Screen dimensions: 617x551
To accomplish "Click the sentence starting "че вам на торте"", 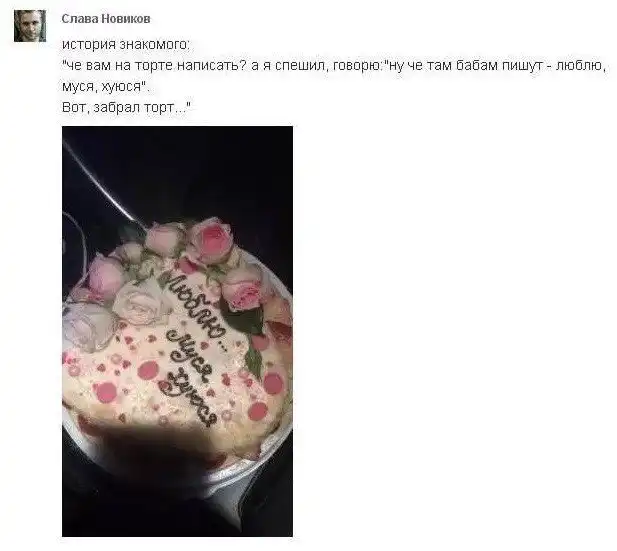I will coord(334,65).
